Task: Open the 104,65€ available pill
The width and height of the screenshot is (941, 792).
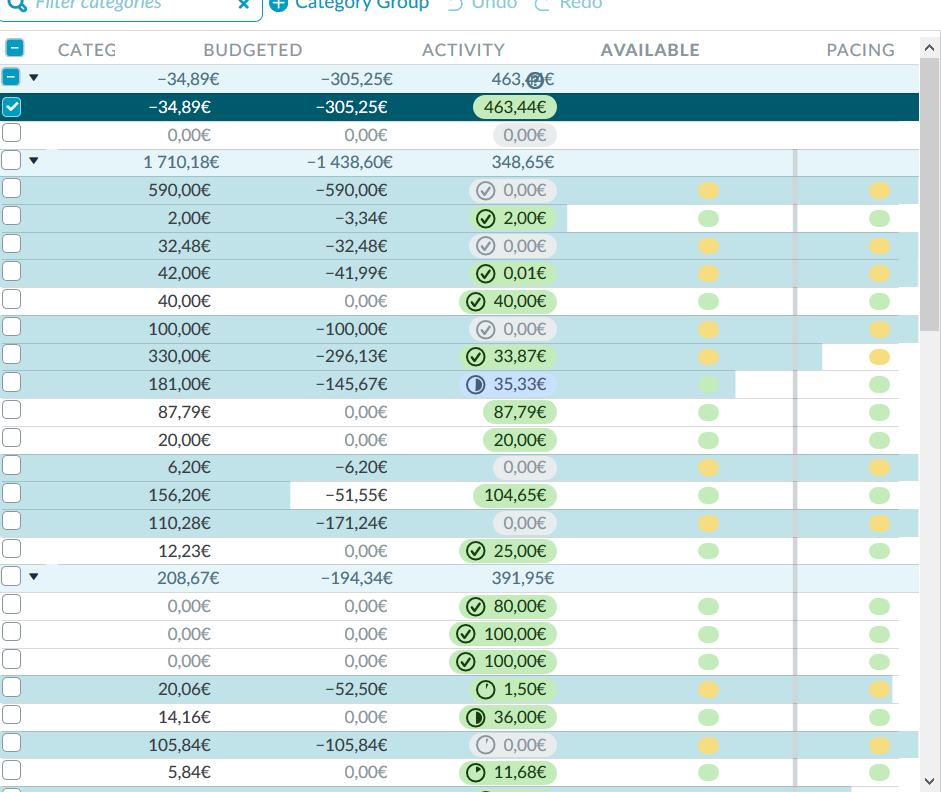Action: pyautogui.click(x=515, y=496)
